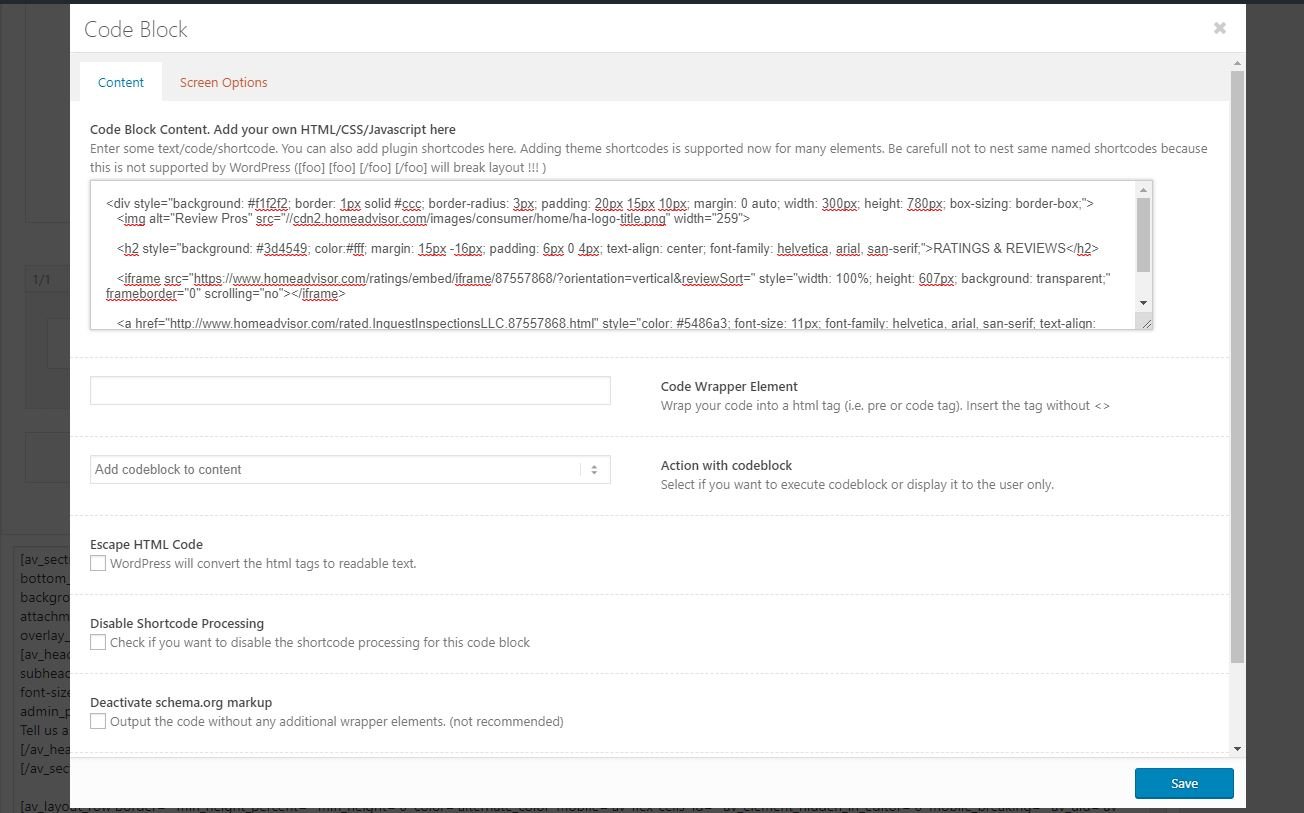Click the textarea resize handle corner
Image resolution: width=1304 pixels, height=813 pixels.
coord(1146,323)
